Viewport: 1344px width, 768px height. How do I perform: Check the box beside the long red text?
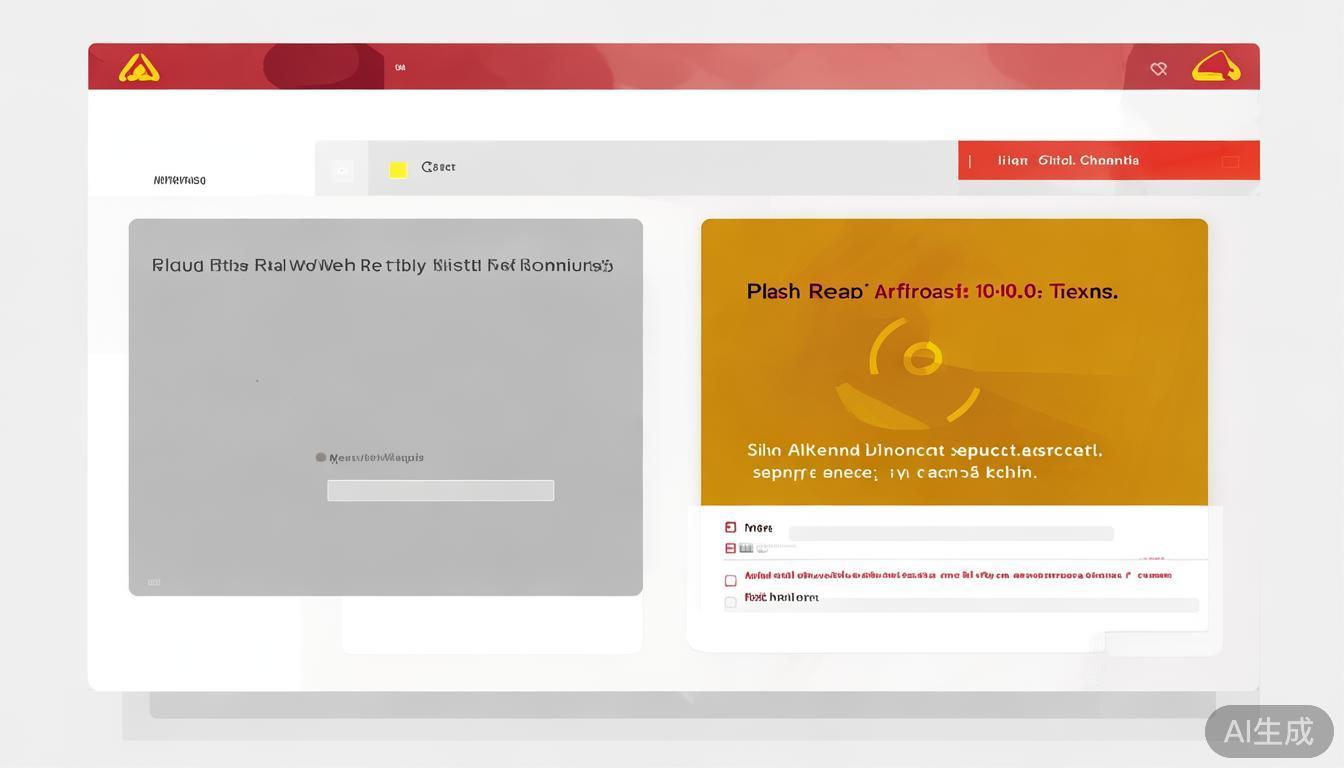(730, 580)
